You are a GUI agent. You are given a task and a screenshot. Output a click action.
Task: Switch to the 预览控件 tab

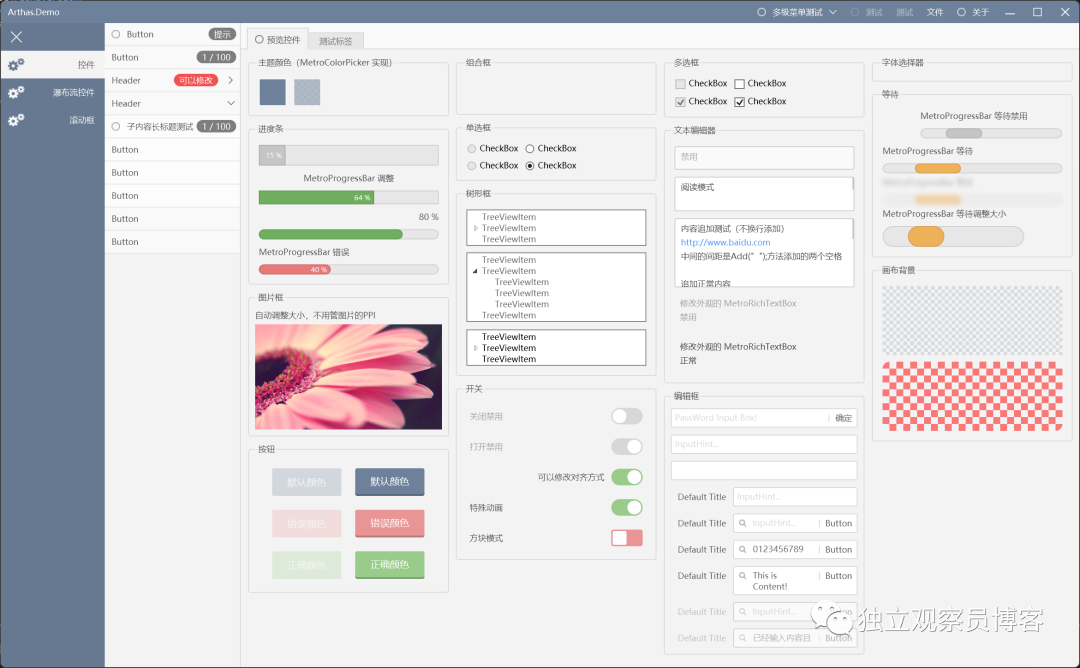278,39
